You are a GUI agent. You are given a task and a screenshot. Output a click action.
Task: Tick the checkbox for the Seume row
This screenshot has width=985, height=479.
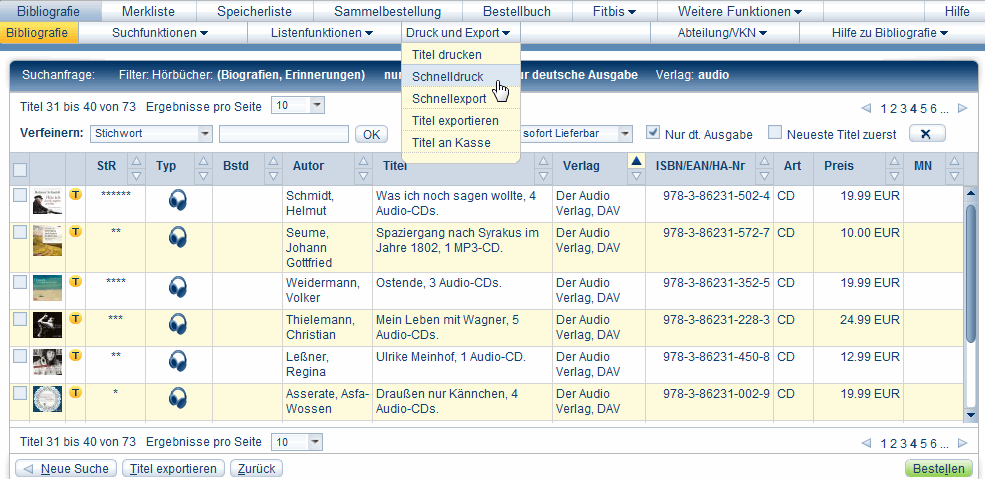tap(20, 232)
